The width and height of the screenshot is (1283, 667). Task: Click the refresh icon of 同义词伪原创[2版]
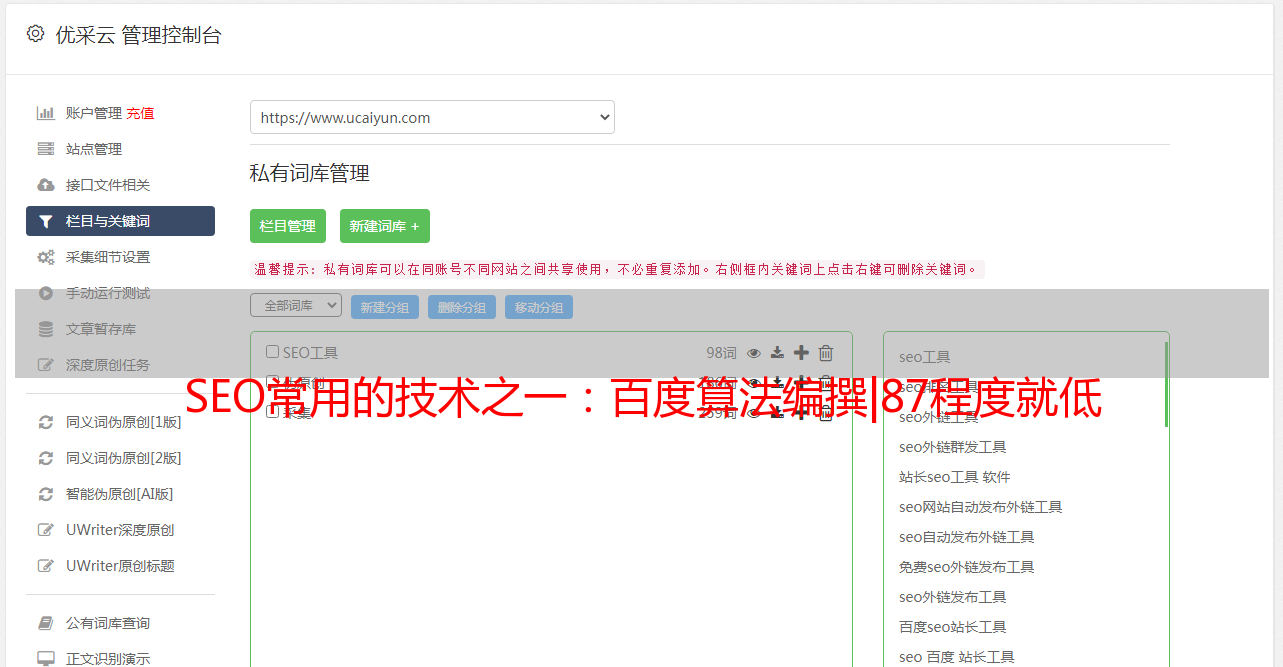click(46, 458)
